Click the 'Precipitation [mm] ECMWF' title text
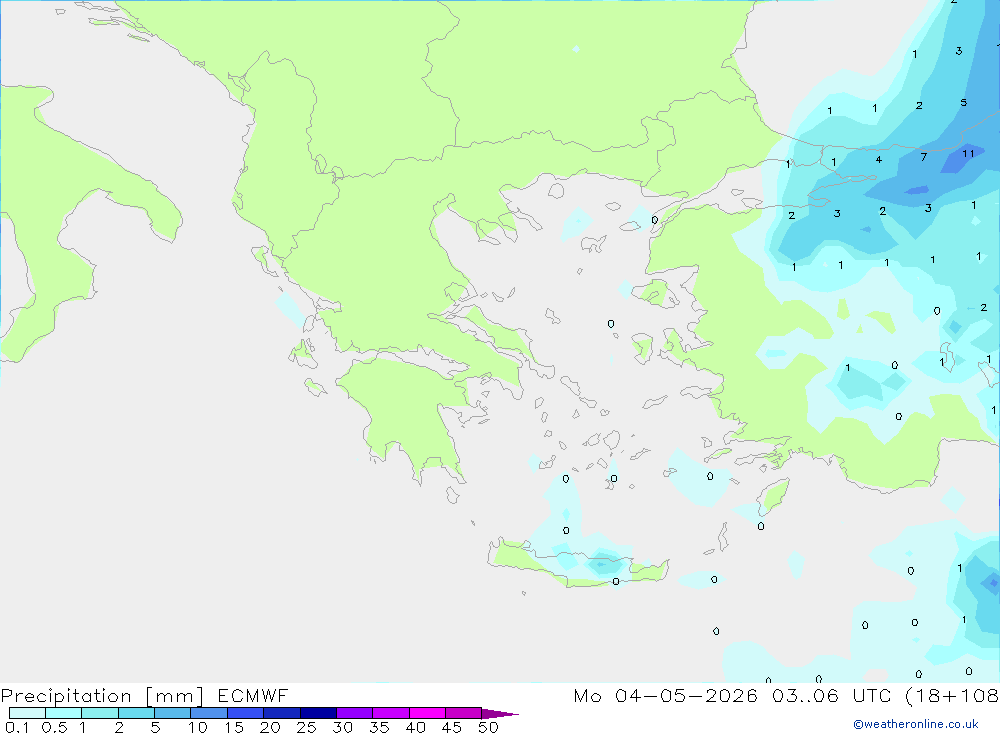The width and height of the screenshot is (1000, 733). [x=145, y=696]
